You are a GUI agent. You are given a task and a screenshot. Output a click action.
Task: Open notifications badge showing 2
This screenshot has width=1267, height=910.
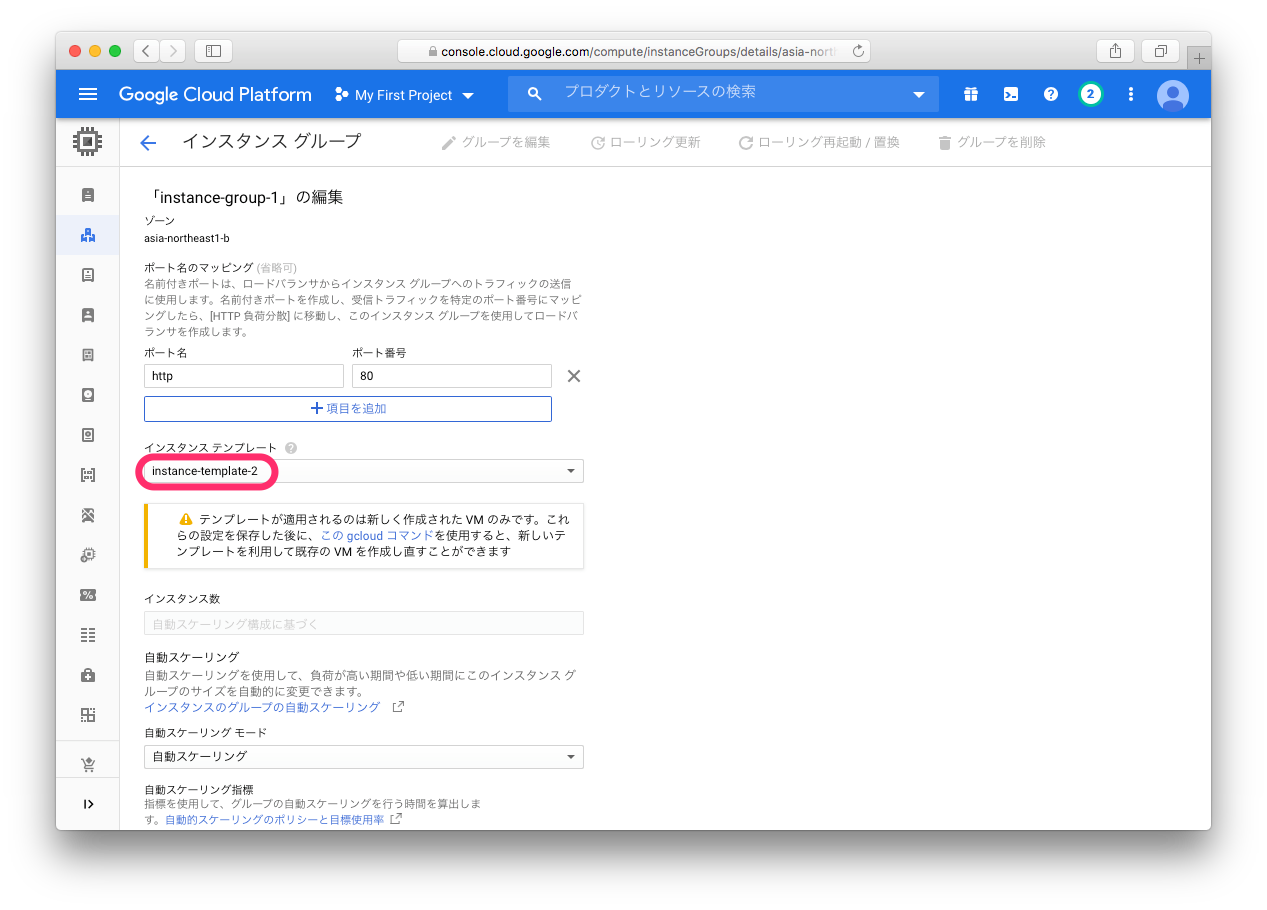point(1090,94)
